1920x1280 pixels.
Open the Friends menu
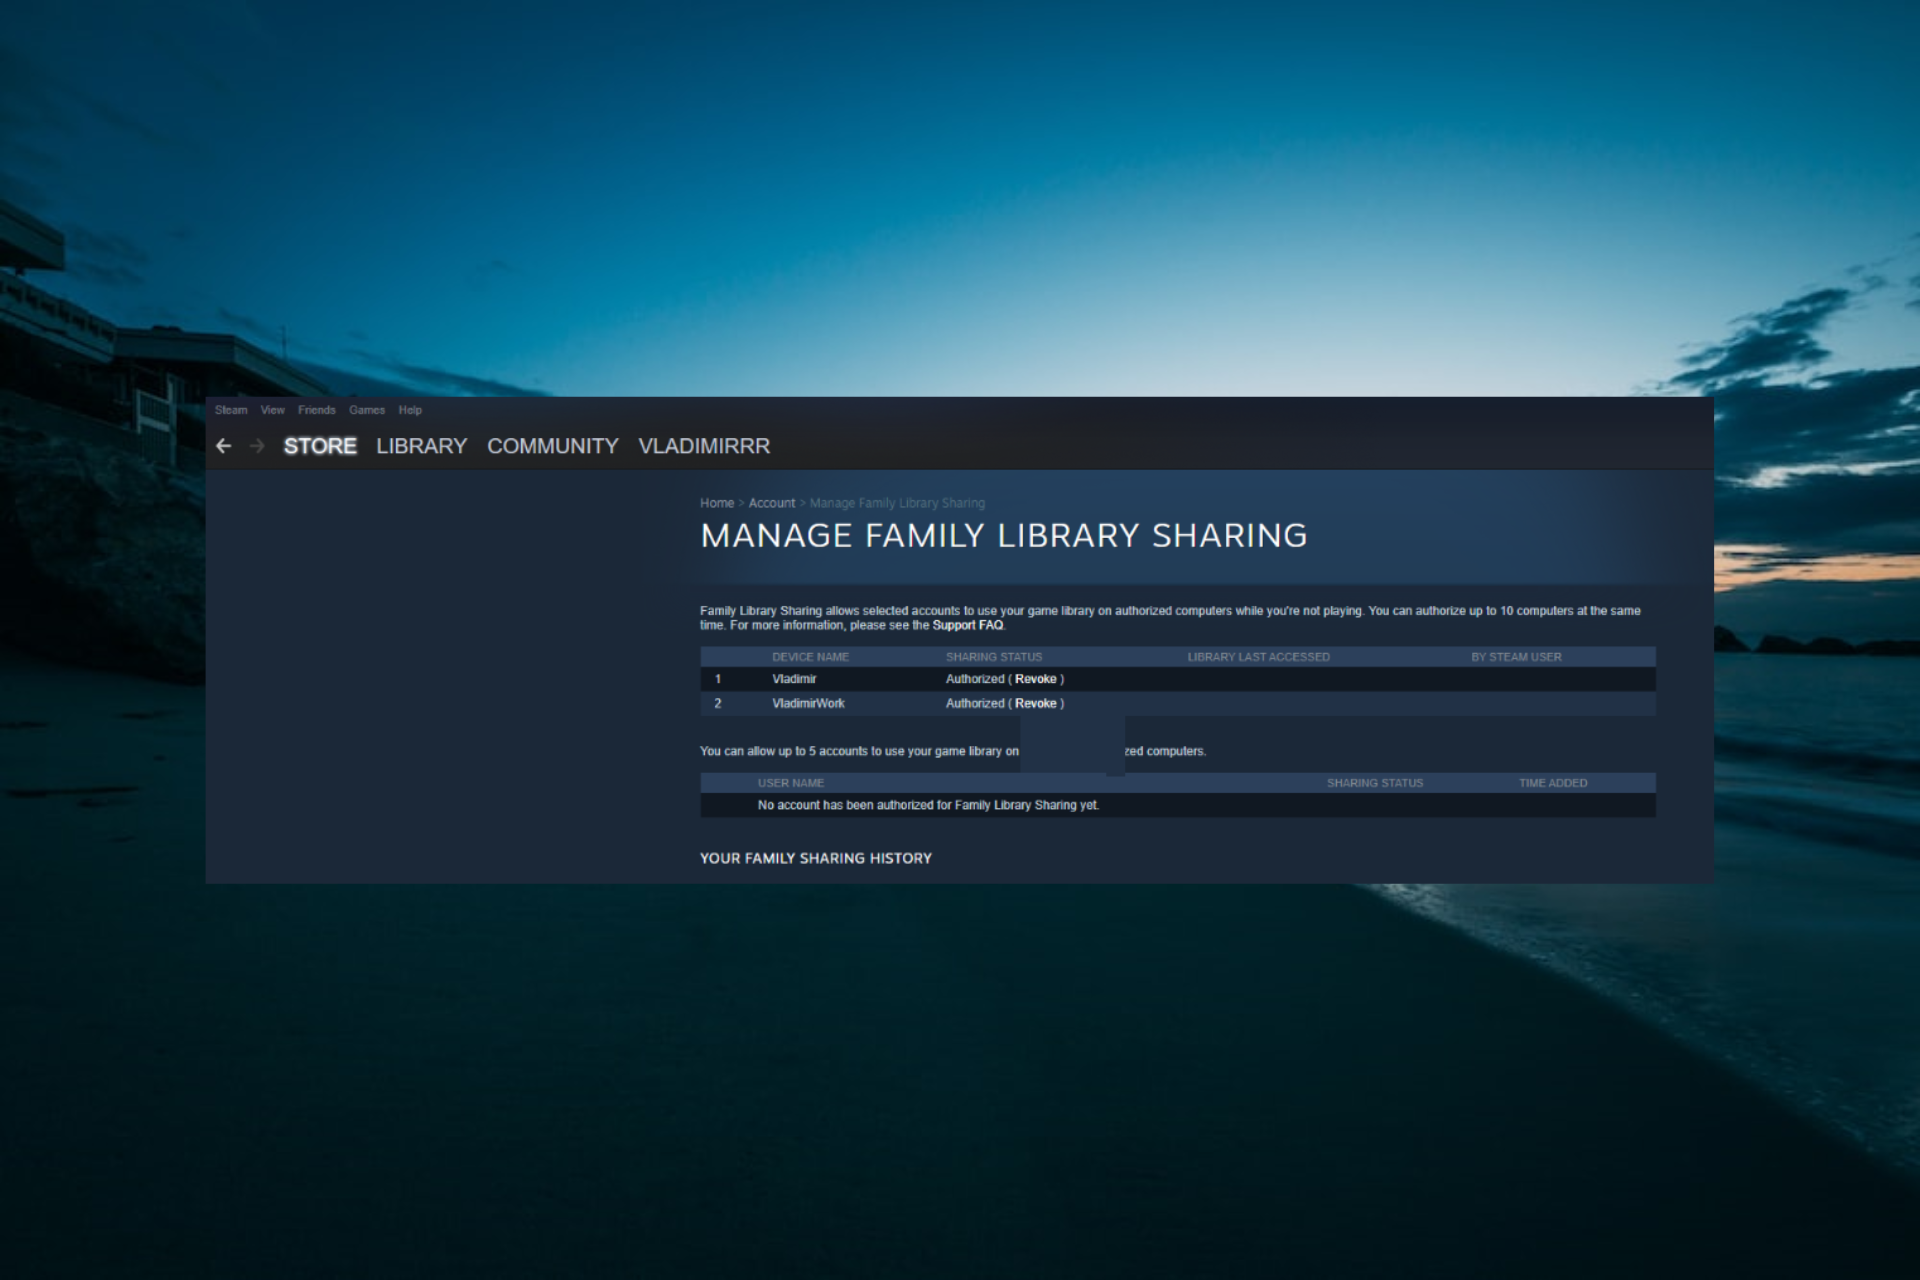pyautogui.click(x=317, y=410)
